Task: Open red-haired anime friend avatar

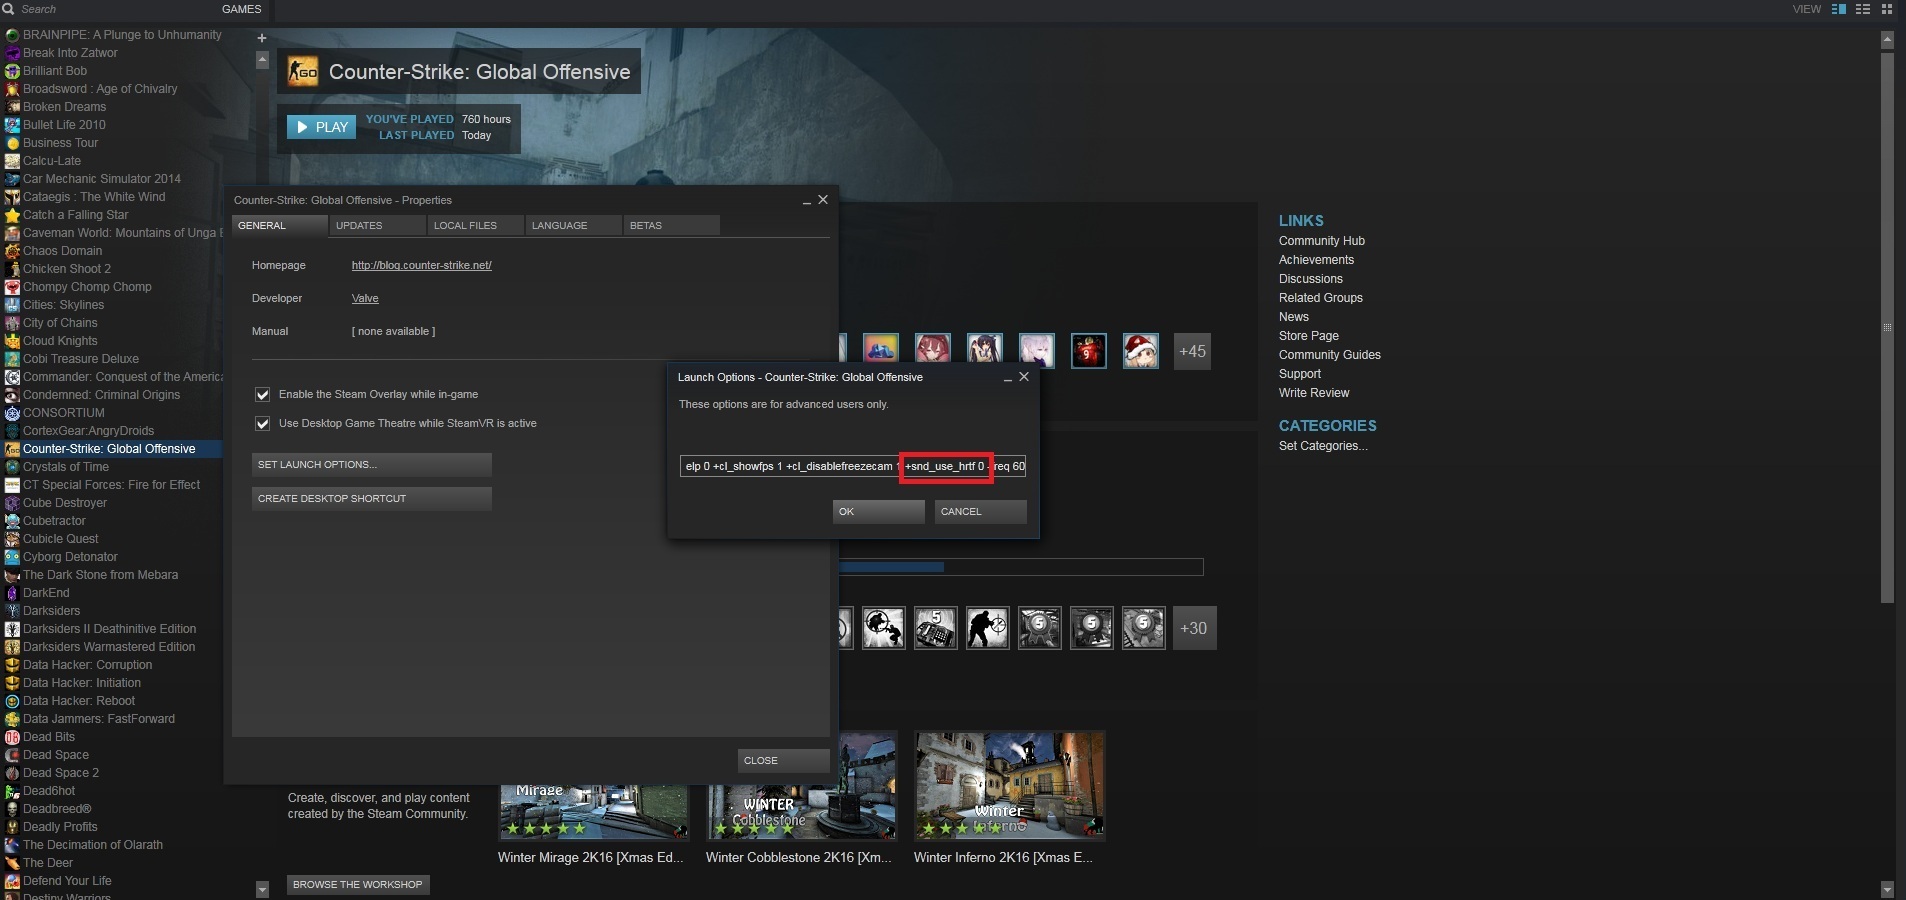Action: pyautogui.click(x=933, y=351)
